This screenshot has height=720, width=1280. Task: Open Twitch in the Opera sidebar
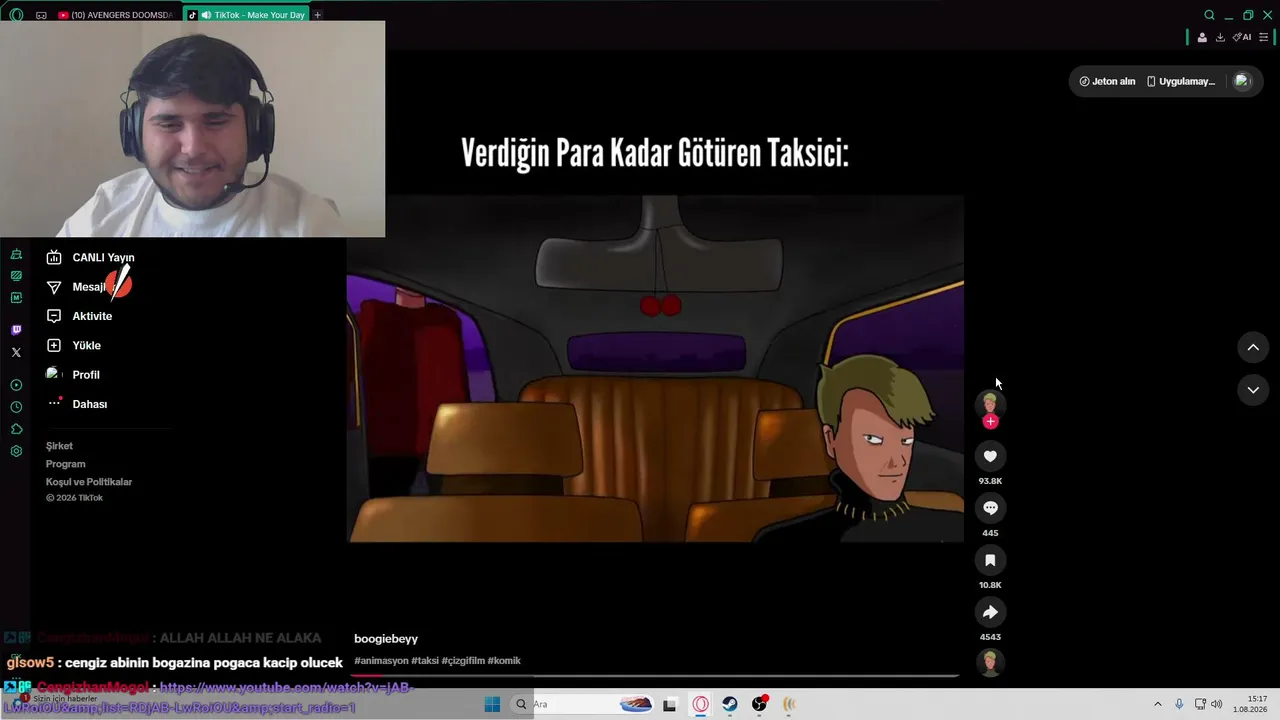tap(16, 330)
